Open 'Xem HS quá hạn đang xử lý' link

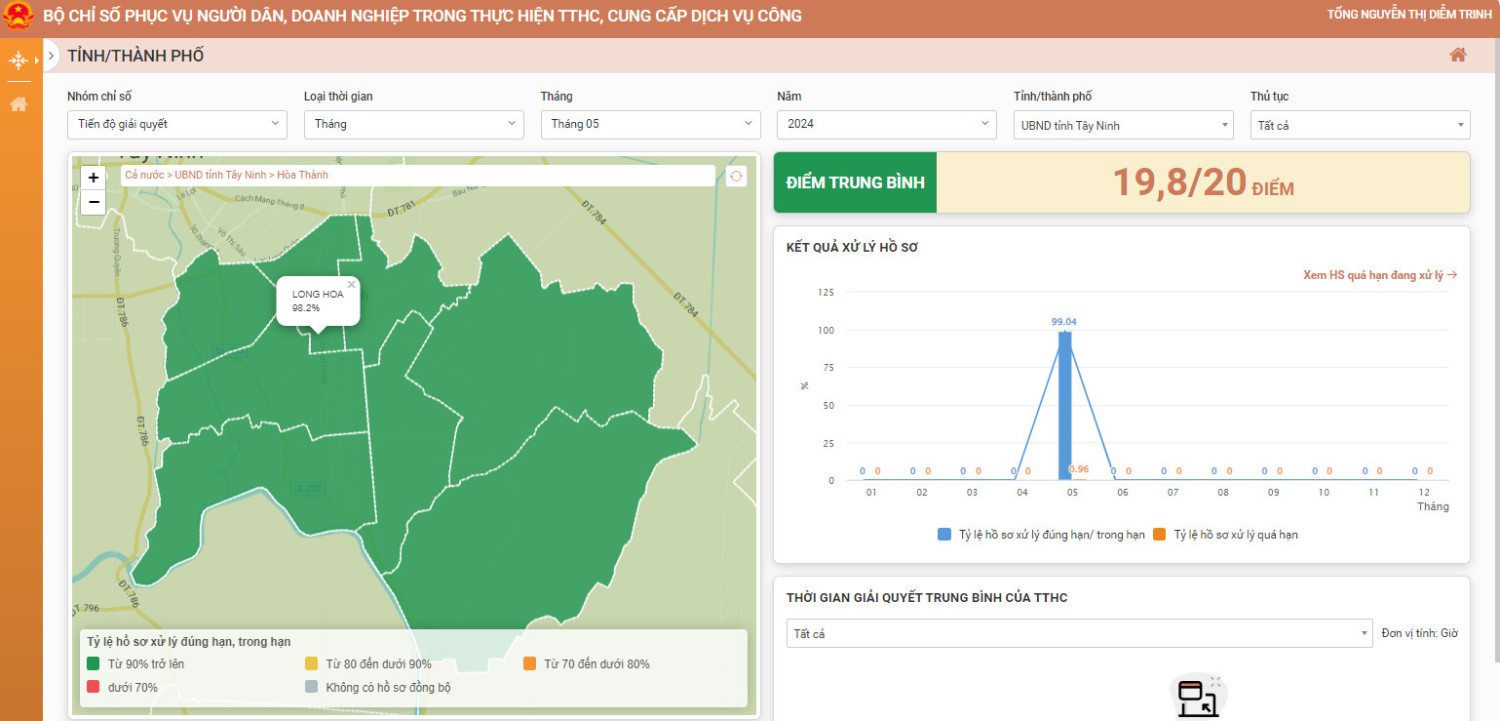coord(1380,274)
